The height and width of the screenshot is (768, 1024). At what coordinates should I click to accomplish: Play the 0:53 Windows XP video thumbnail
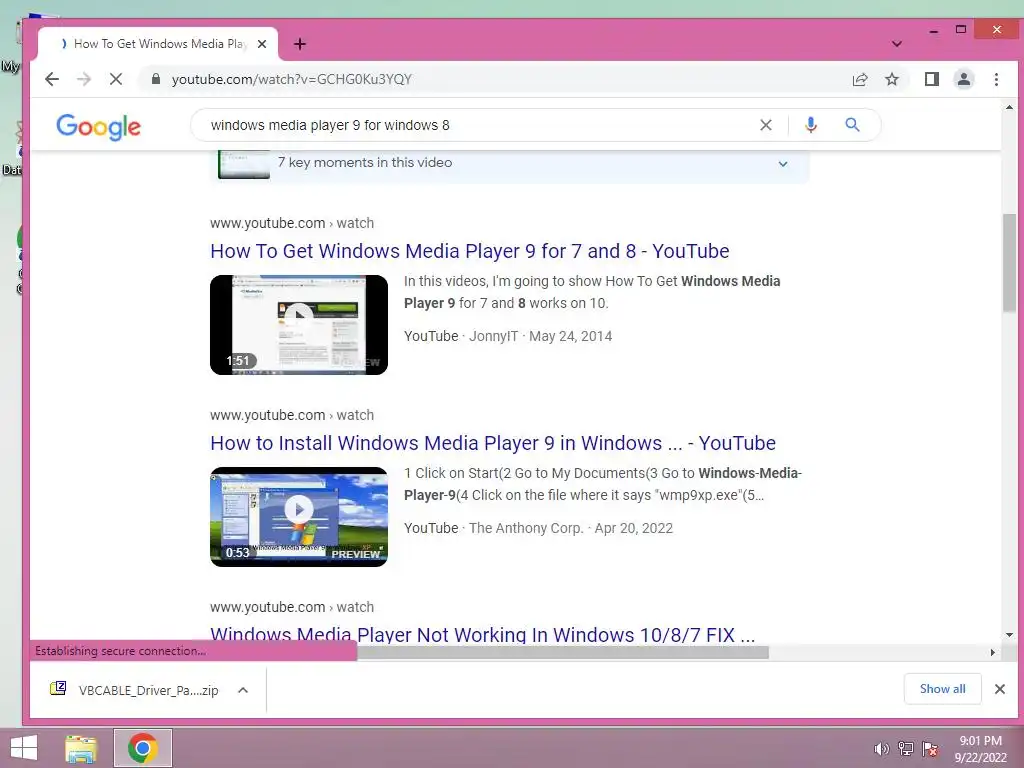pyautogui.click(x=299, y=517)
